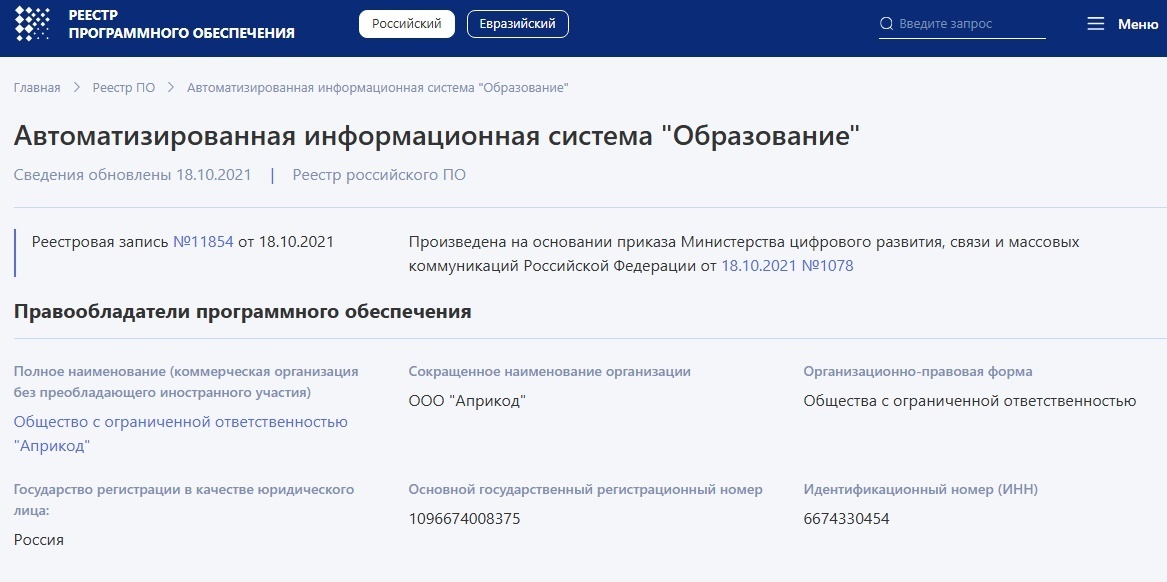
Task: Click the chevron after "Главная" breadcrumb
Action: (75, 87)
